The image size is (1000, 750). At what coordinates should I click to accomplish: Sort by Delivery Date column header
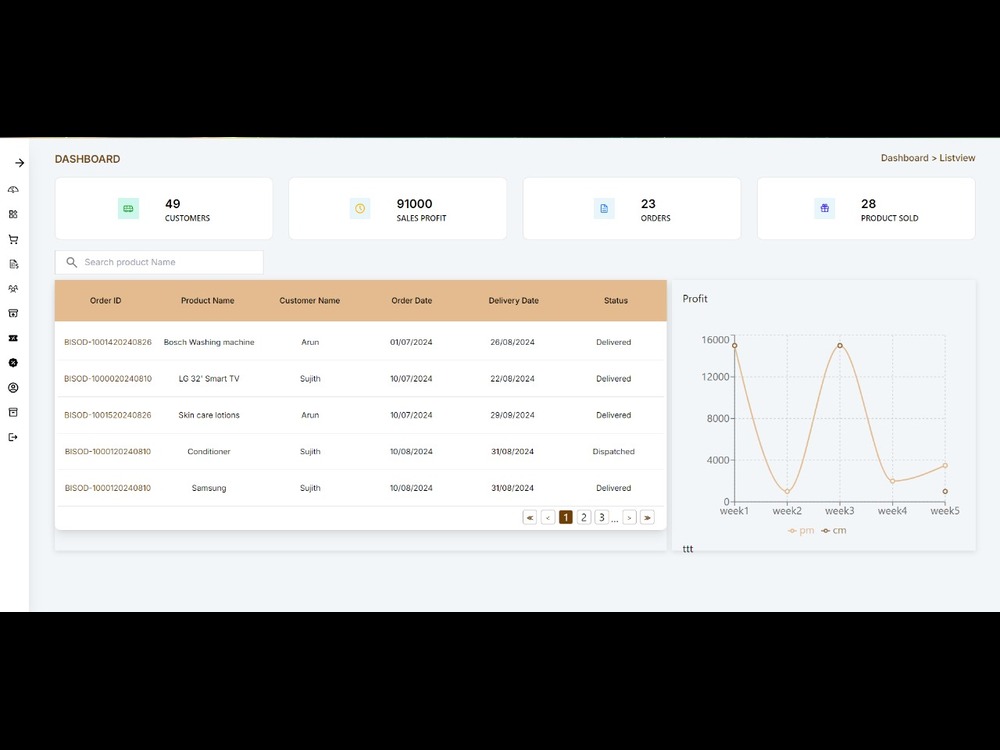click(513, 300)
